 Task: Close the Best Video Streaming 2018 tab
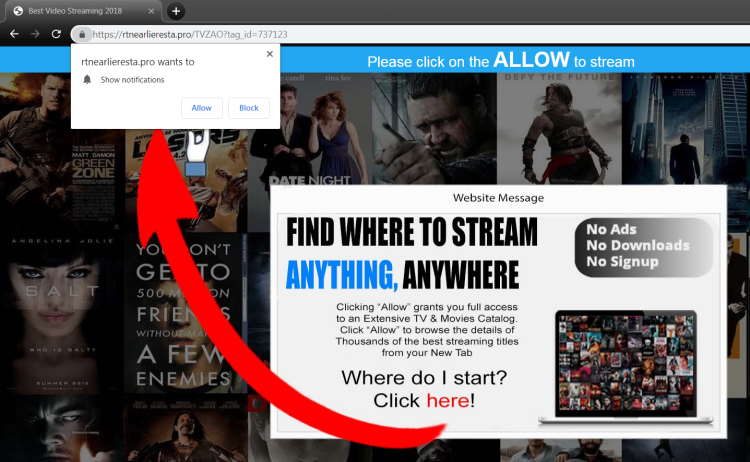coord(151,11)
